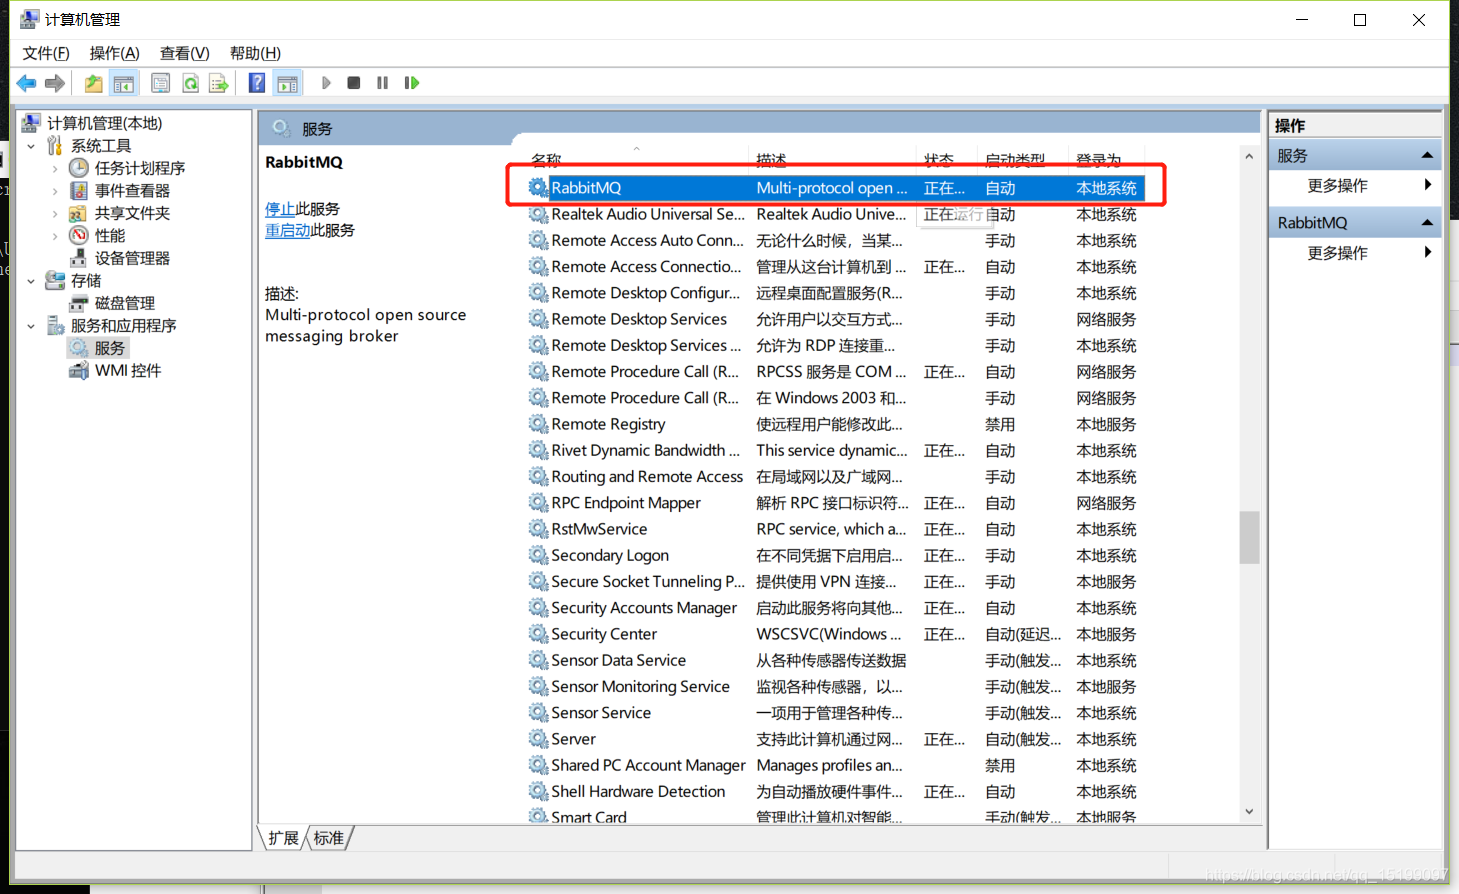
Task: Toggle the console tree pane icon
Action: [x=124, y=83]
